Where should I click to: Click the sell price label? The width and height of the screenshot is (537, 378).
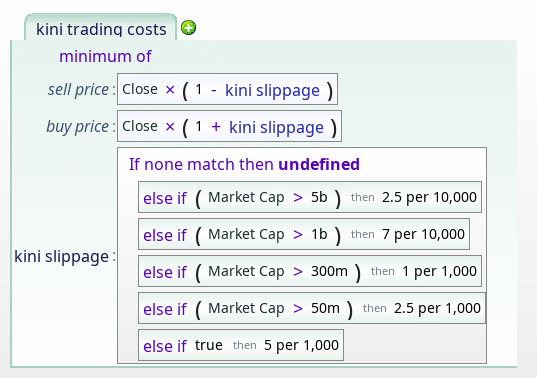(x=78, y=90)
